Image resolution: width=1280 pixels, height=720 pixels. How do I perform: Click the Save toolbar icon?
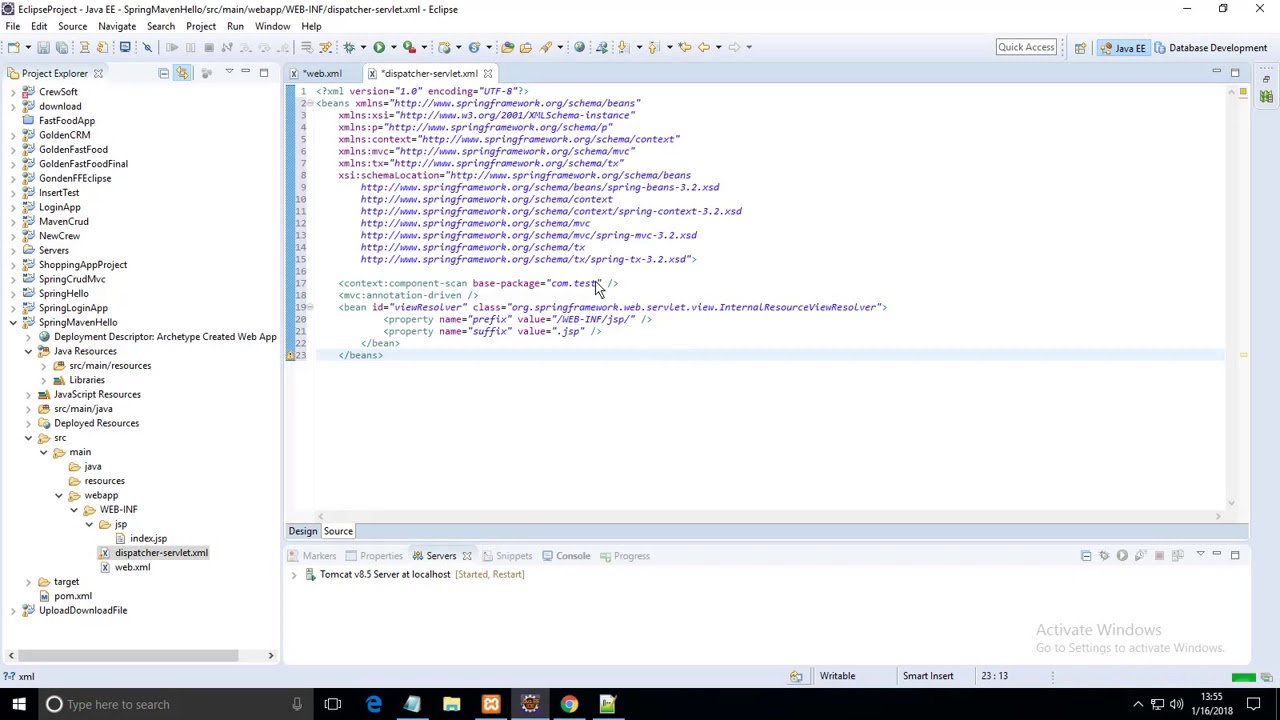(x=43, y=47)
